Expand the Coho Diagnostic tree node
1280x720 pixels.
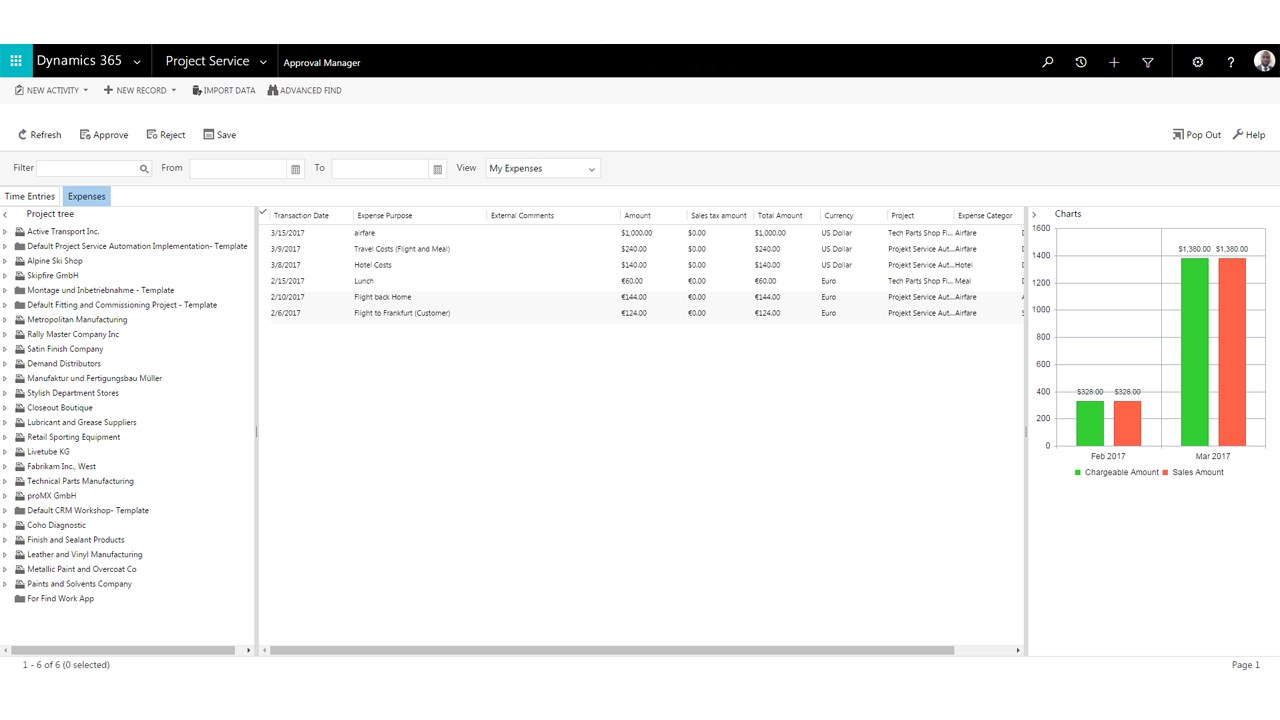tap(5, 525)
